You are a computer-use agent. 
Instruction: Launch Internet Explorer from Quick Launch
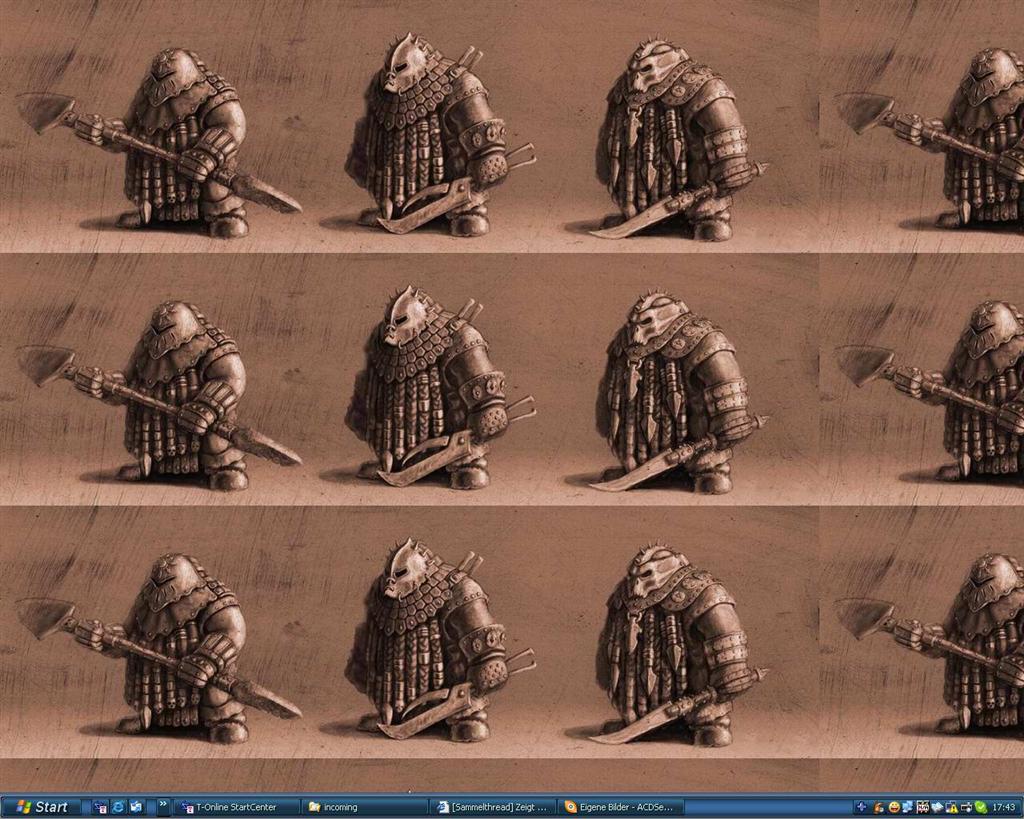[118, 807]
